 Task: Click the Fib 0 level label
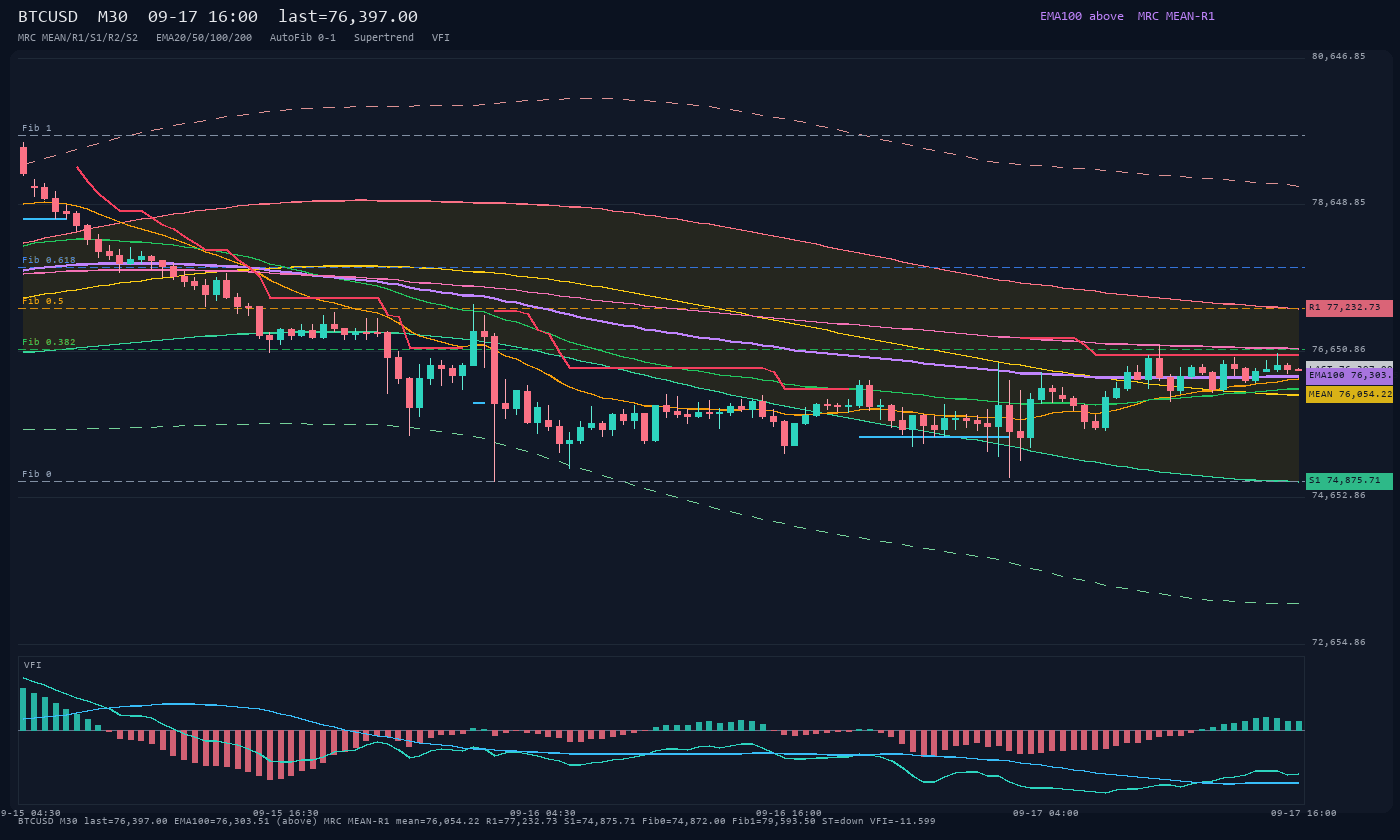[x=37, y=474]
